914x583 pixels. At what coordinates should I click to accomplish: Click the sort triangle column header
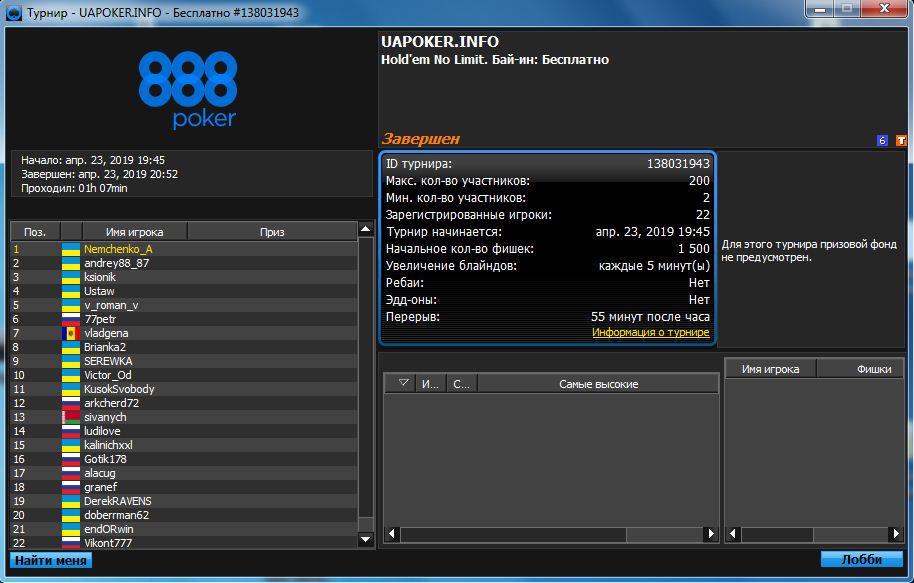(399, 384)
